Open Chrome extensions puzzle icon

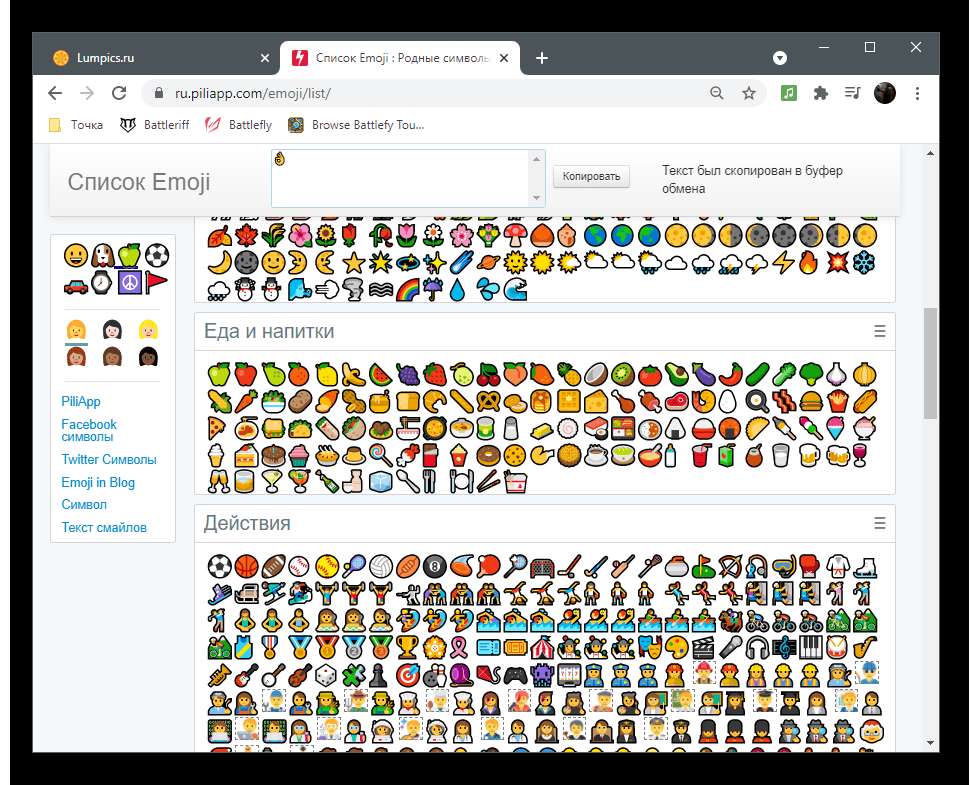coord(821,93)
